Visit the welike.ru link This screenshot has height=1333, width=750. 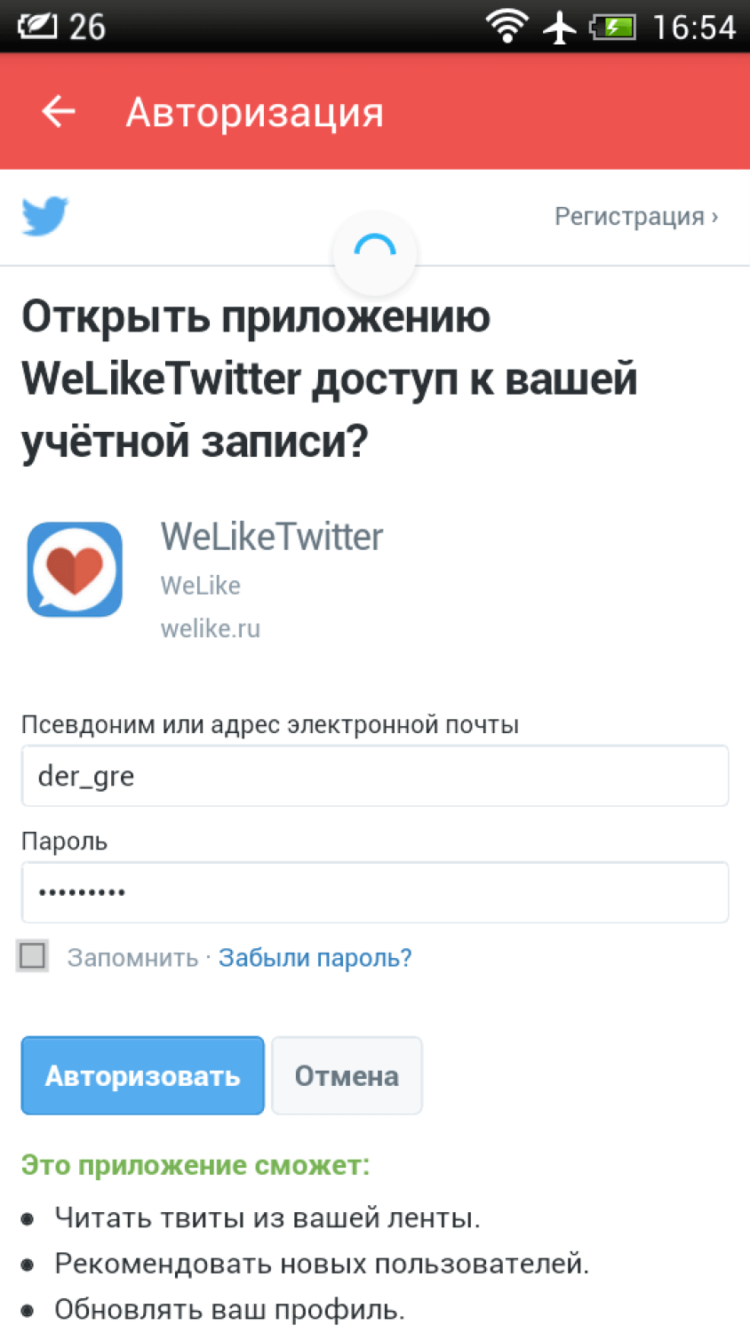(x=210, y=628)
